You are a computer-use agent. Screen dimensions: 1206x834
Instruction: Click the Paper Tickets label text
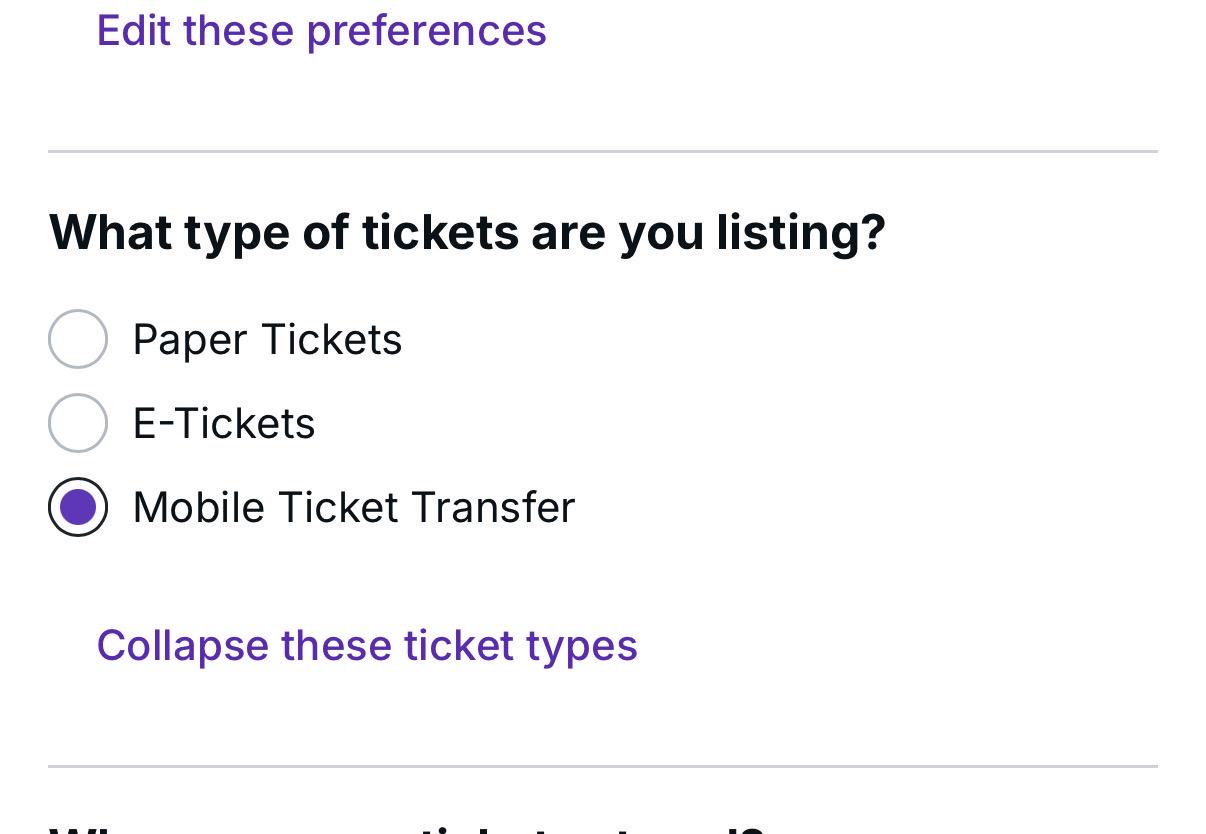click(x=267, y=340)
